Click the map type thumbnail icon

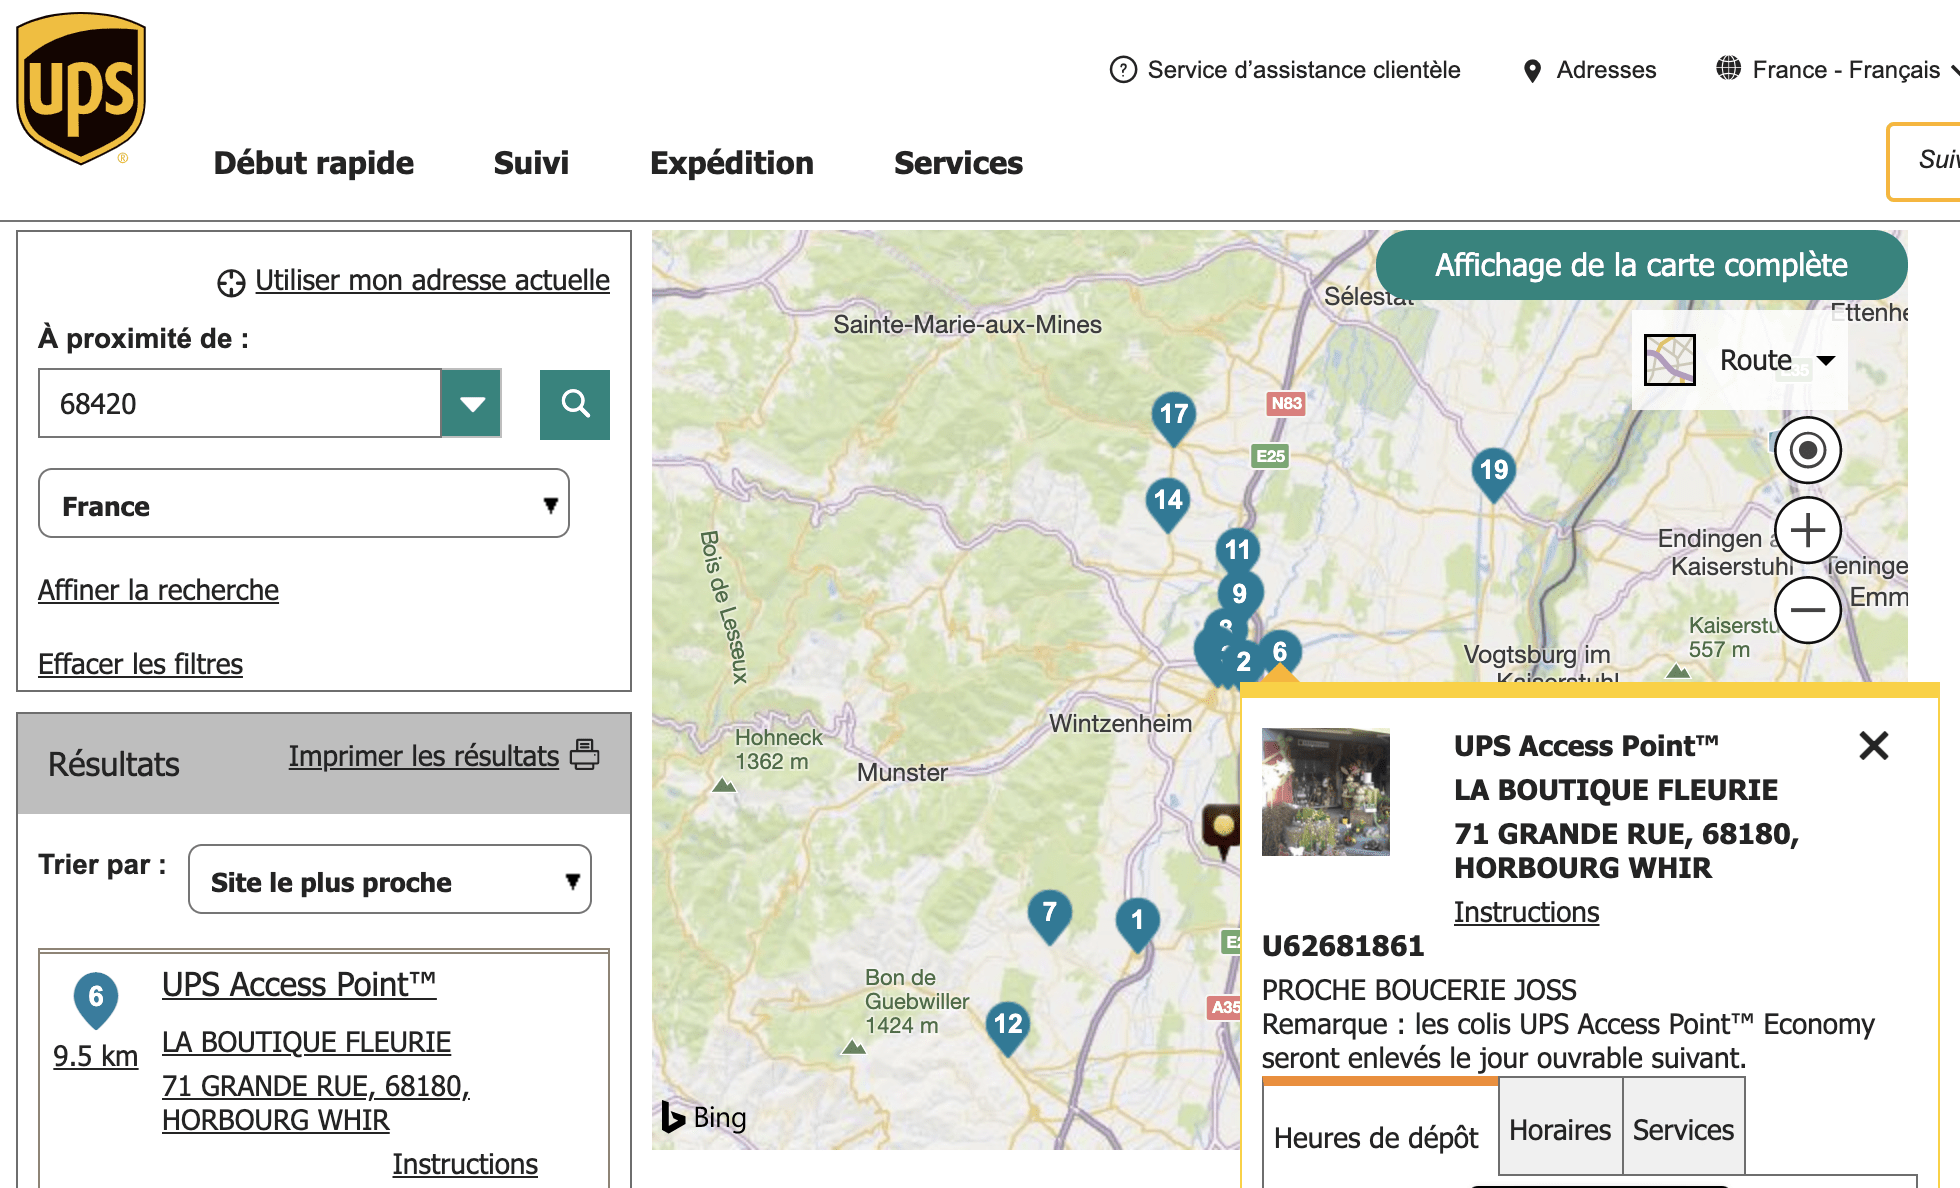tap(1670, 360)
